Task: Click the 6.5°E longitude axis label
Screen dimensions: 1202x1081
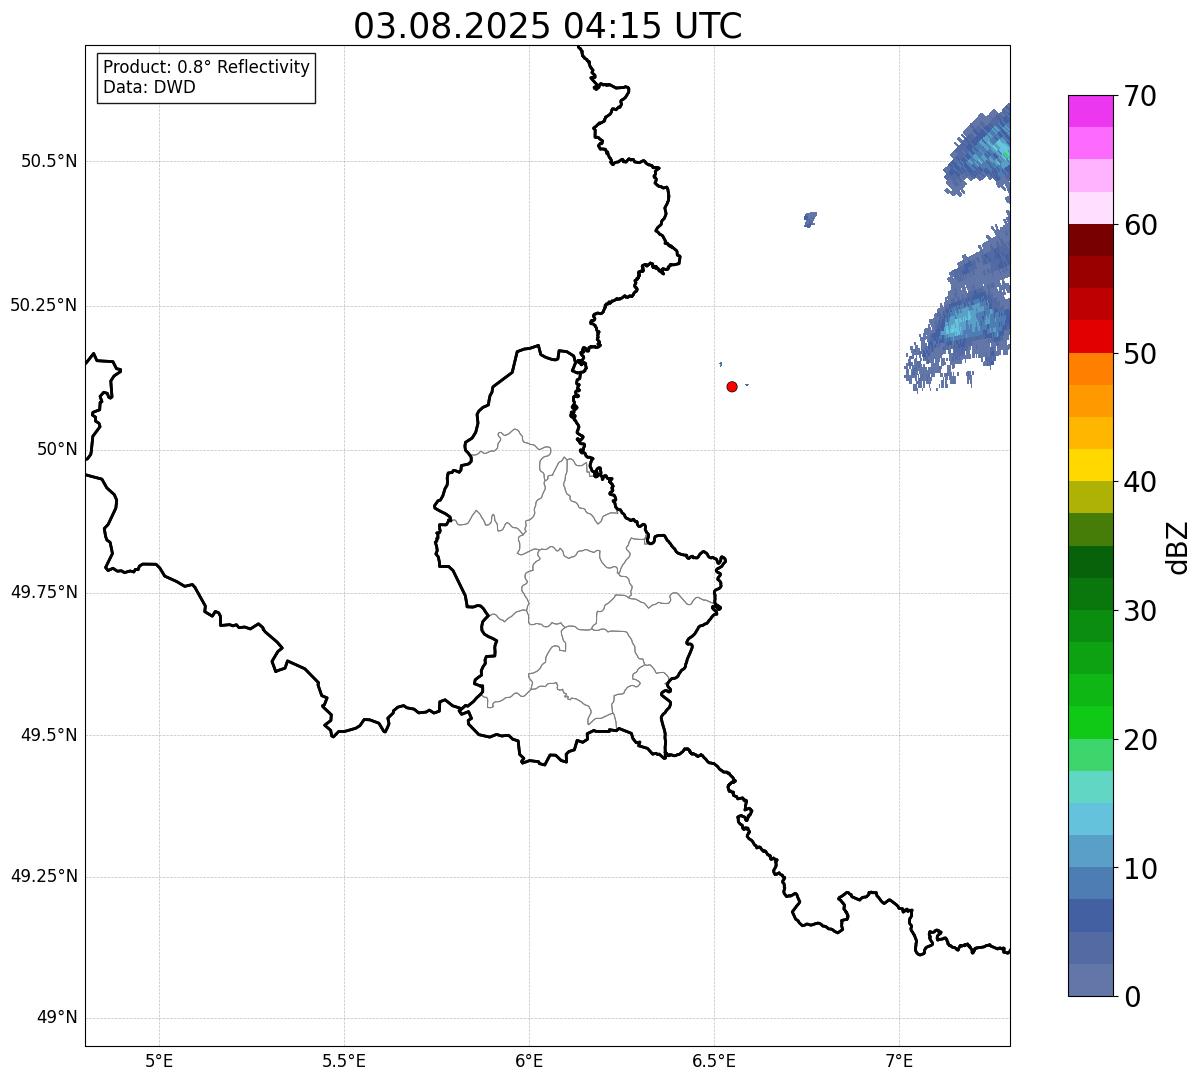Action: [x=714, y=1061]
